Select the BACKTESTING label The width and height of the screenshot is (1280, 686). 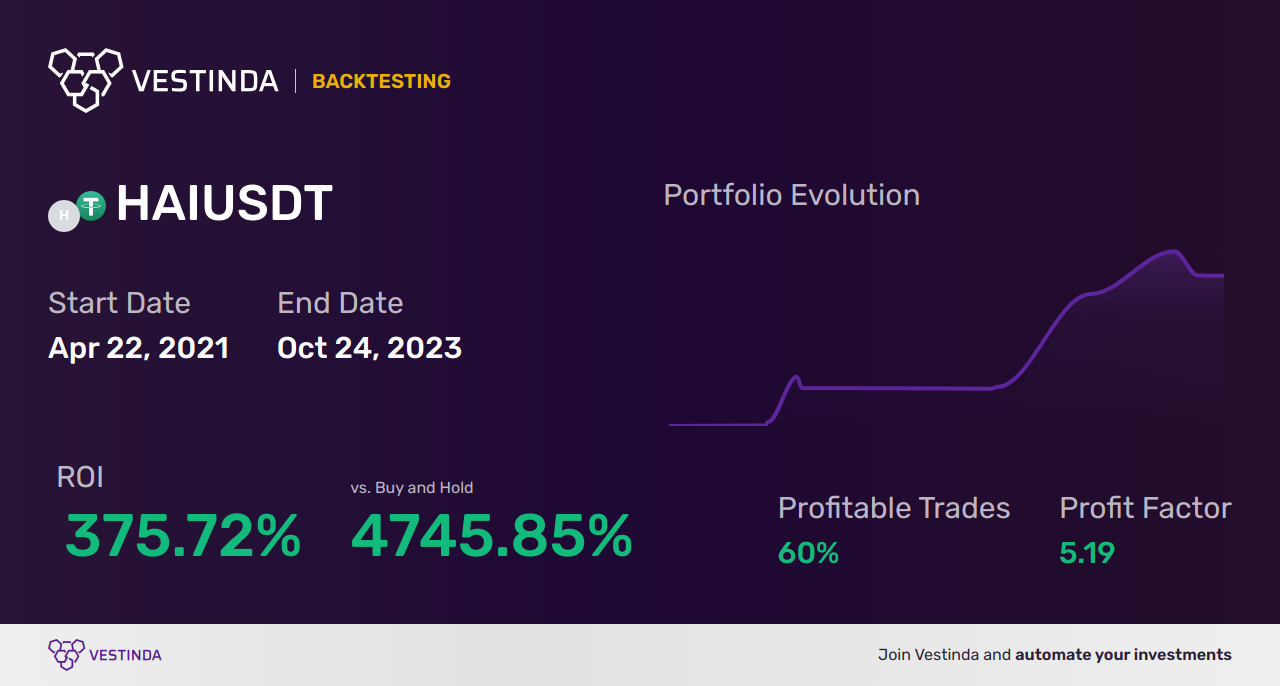[x=381, y=82]
